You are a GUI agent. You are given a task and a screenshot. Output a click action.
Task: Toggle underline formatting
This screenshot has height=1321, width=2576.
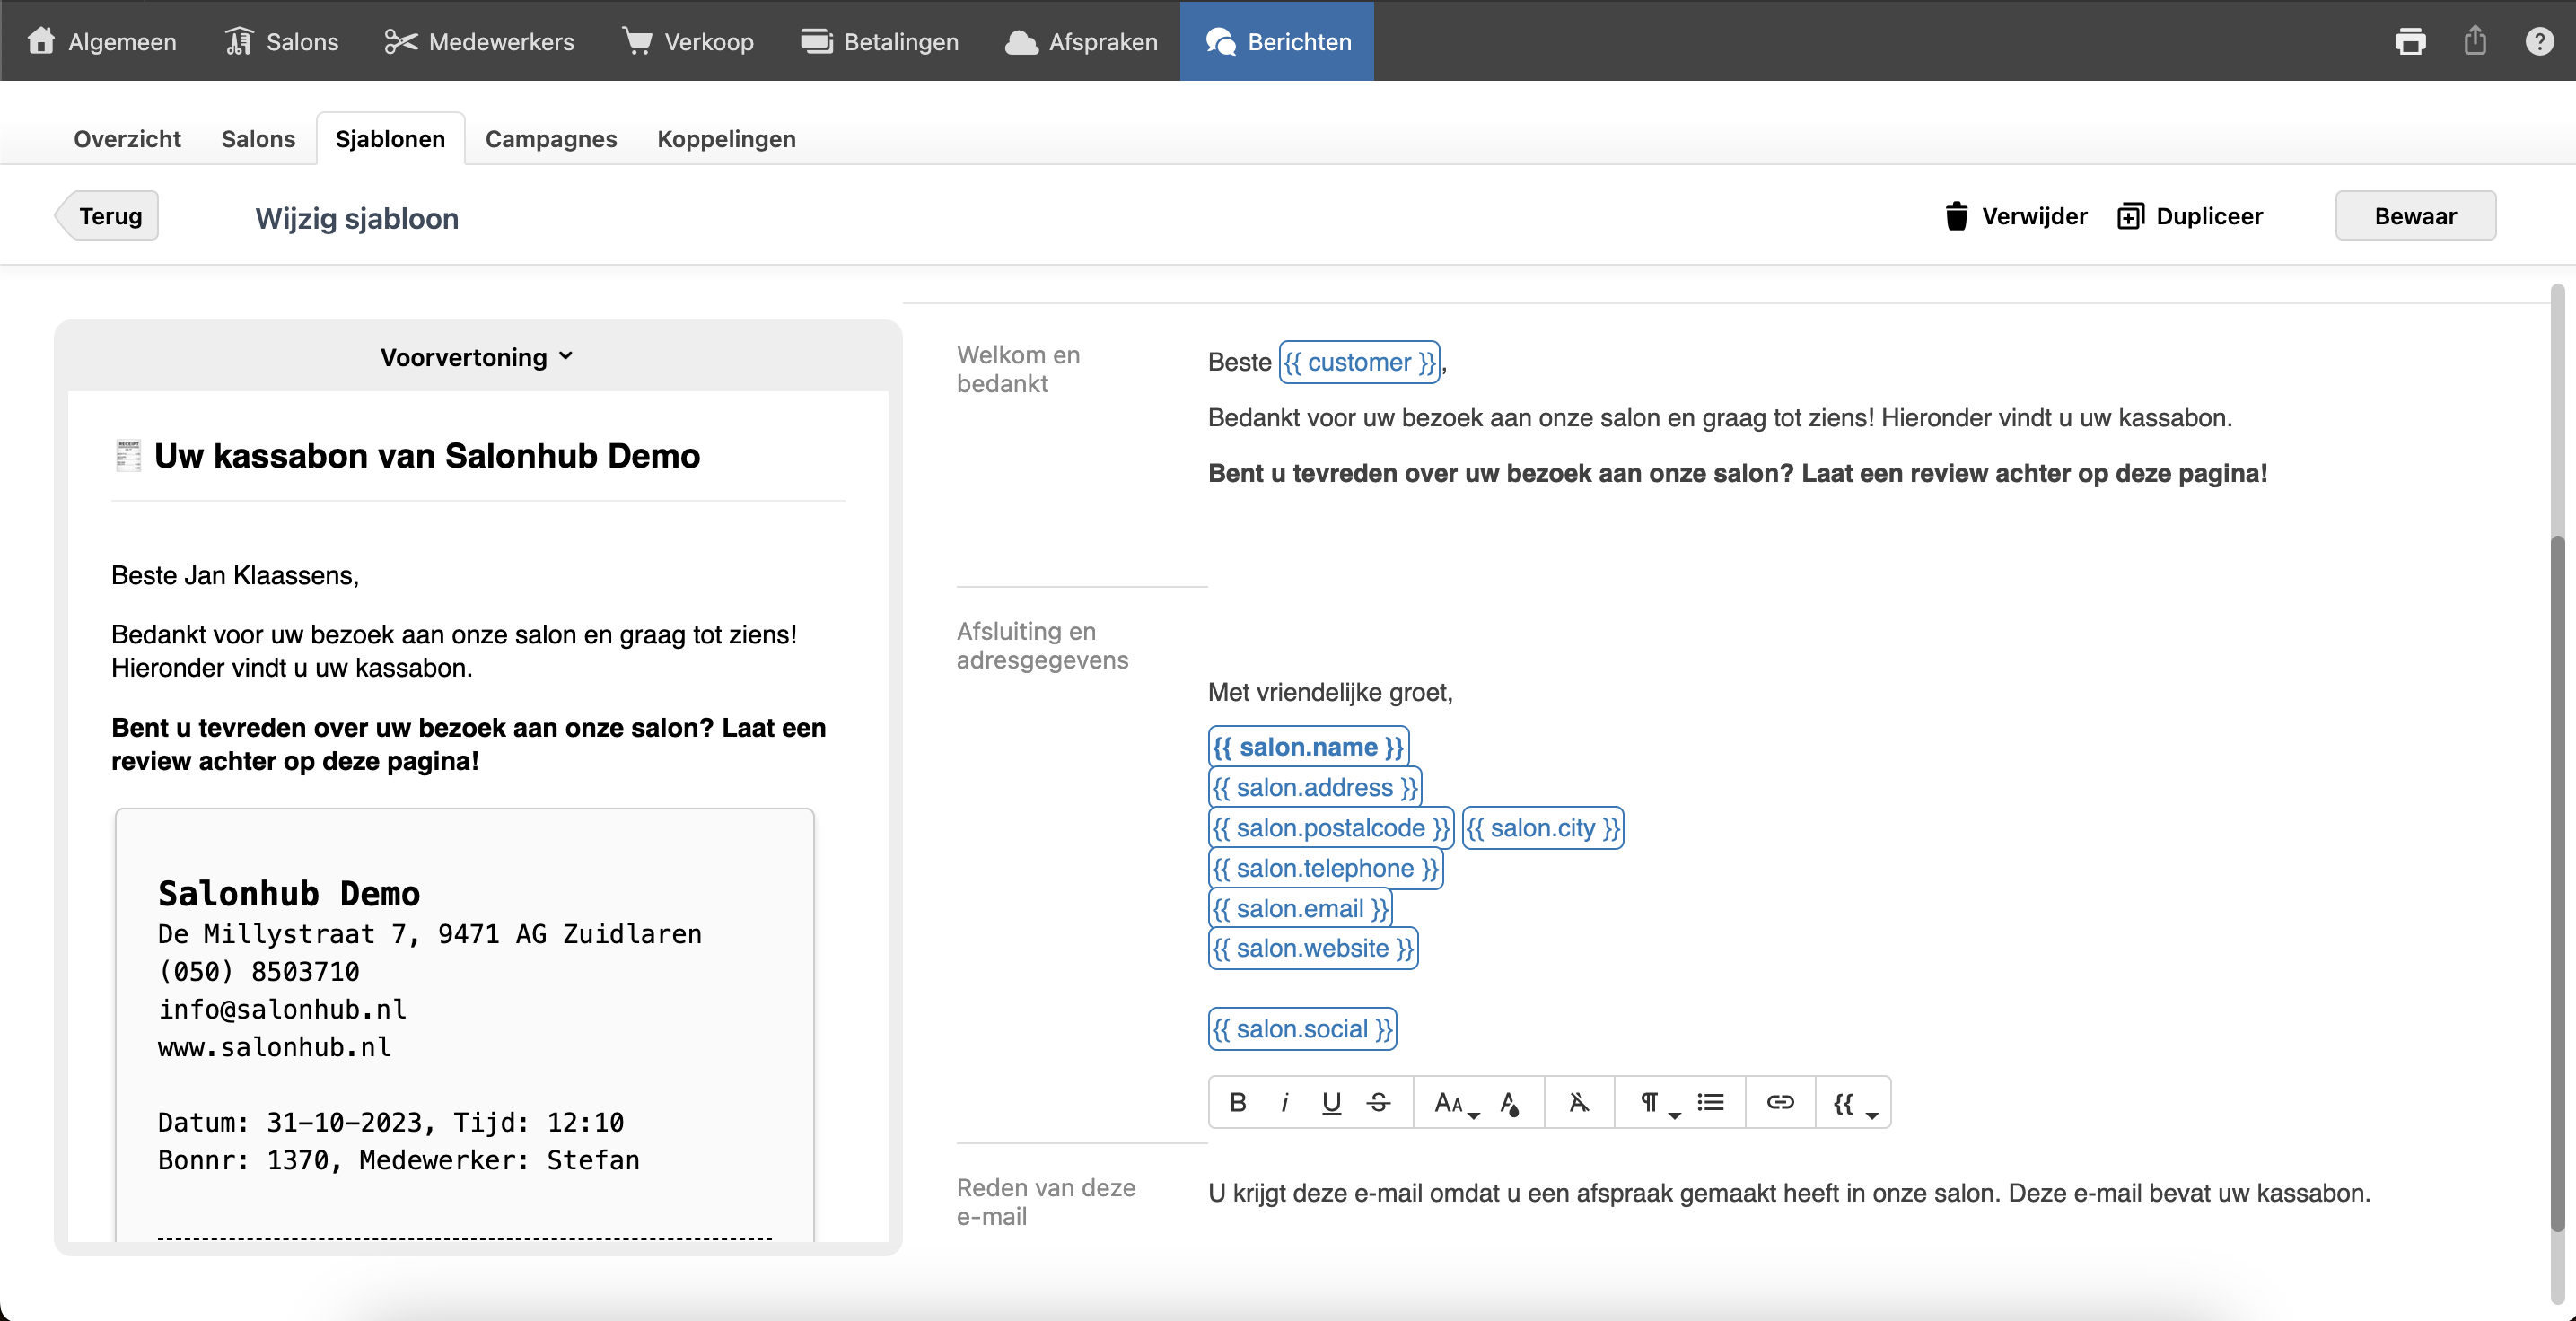tap(1331, 1102)
